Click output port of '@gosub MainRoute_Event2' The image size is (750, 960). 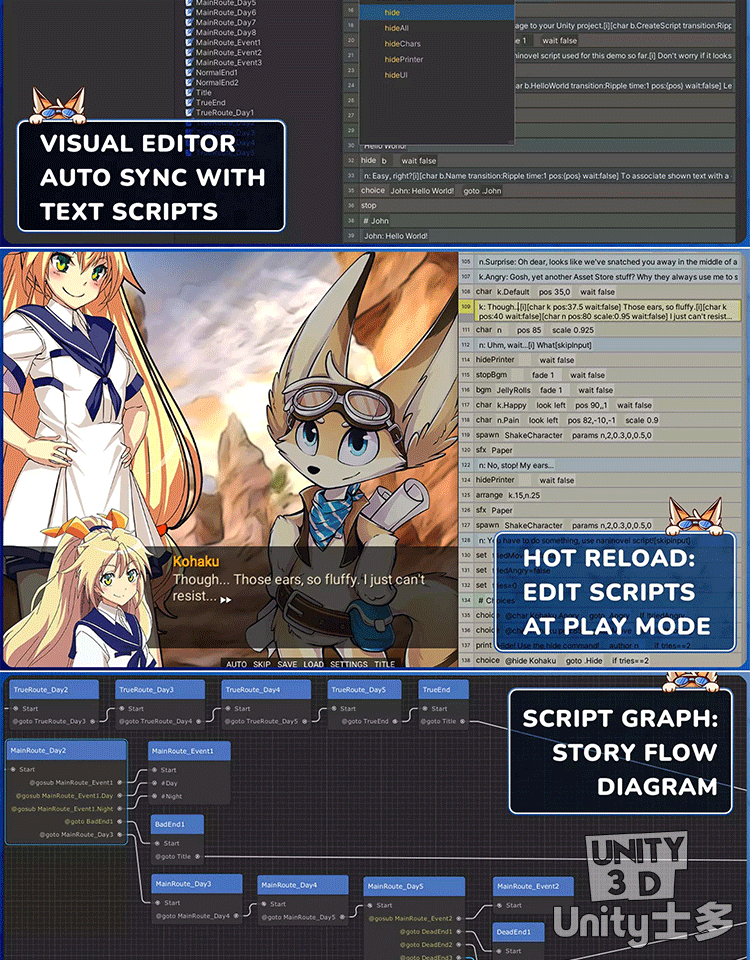tap(459, 918)
